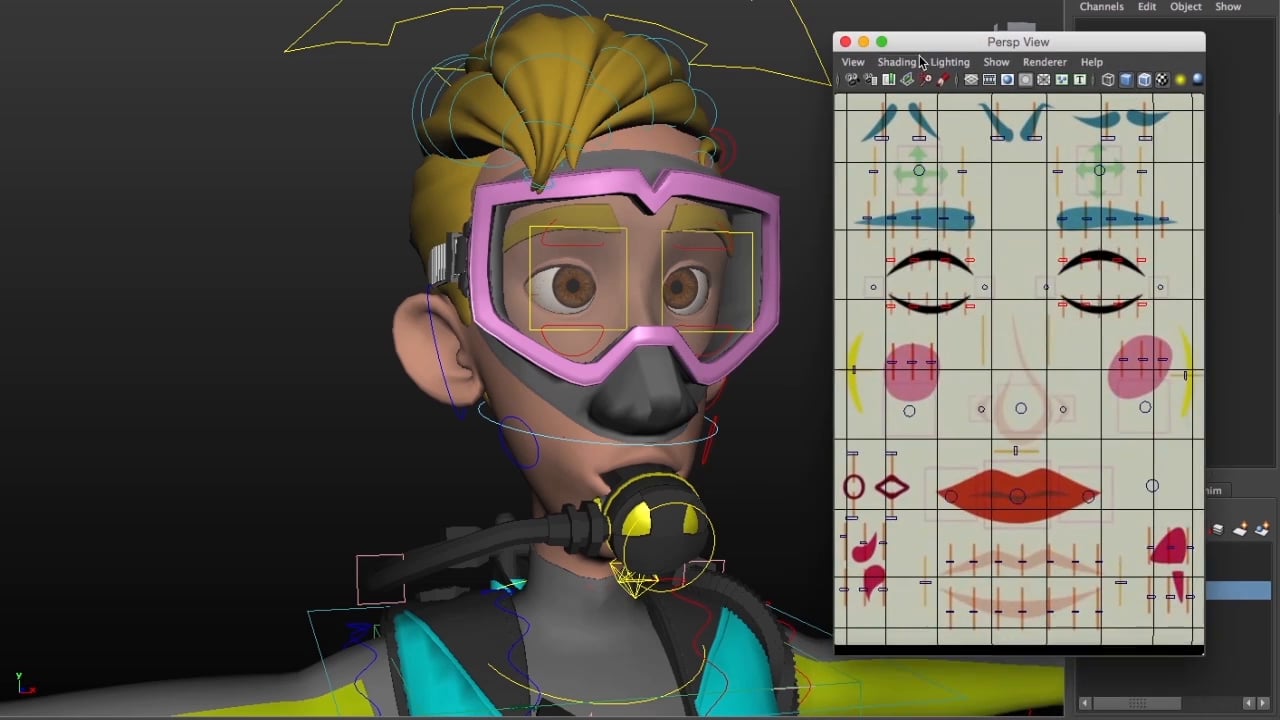Switch to wireframe cube display icon
This screenshot has height=720, width=1280.
coord(1108,80)
